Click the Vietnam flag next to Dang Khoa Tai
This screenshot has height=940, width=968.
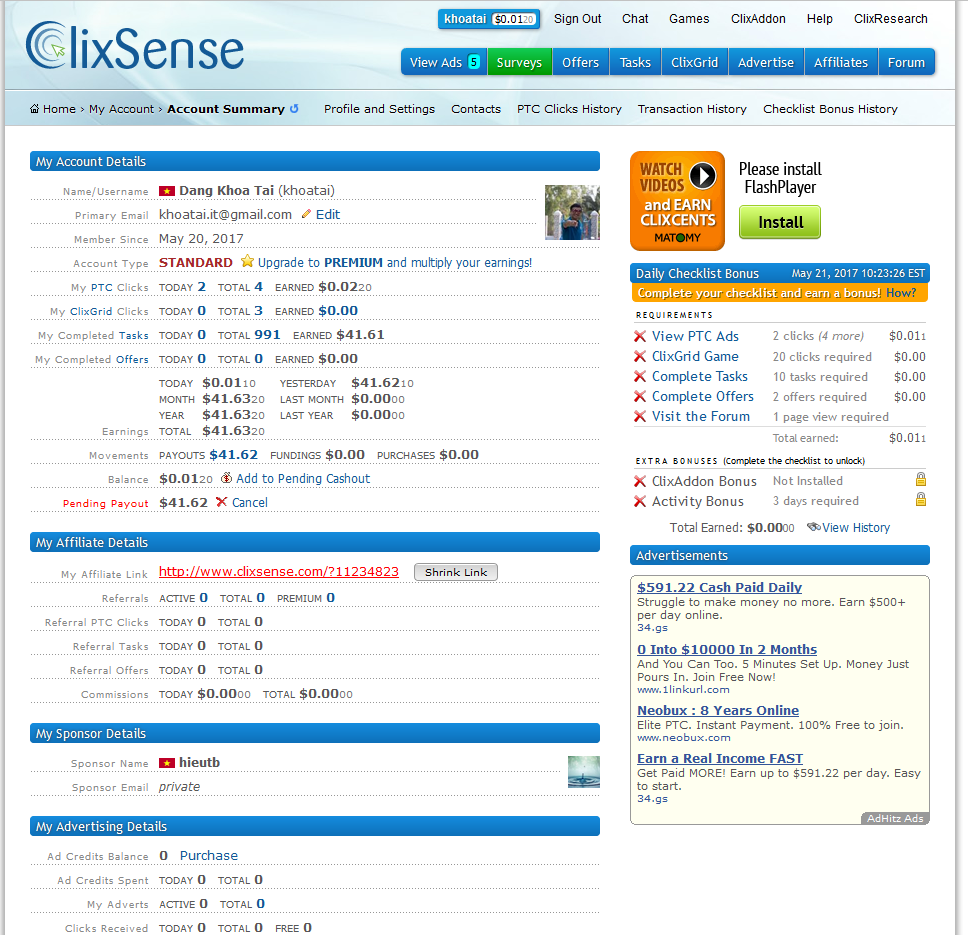pos(167,191)
